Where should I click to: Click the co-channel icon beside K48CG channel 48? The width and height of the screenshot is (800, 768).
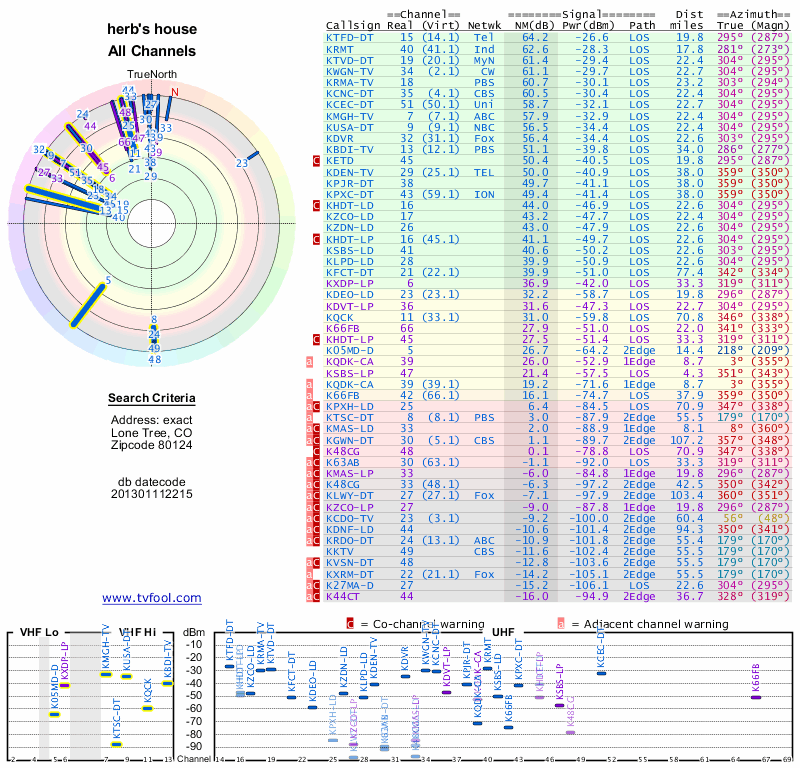[316, 452]
